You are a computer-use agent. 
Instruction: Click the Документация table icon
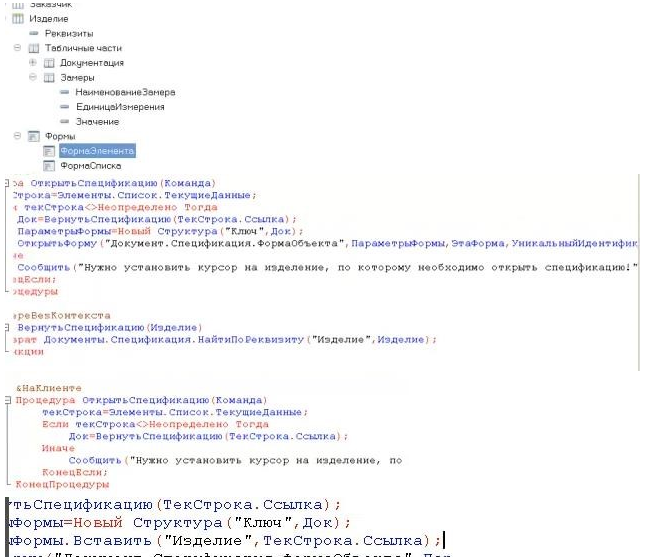coord(49,63)
